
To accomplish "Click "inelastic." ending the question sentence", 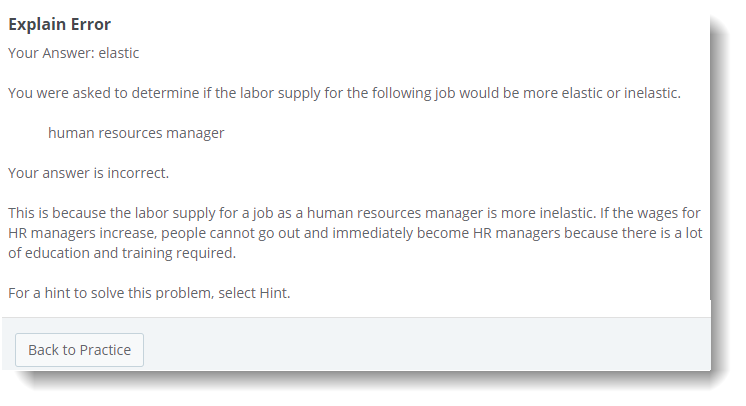I will click(649, 93).
